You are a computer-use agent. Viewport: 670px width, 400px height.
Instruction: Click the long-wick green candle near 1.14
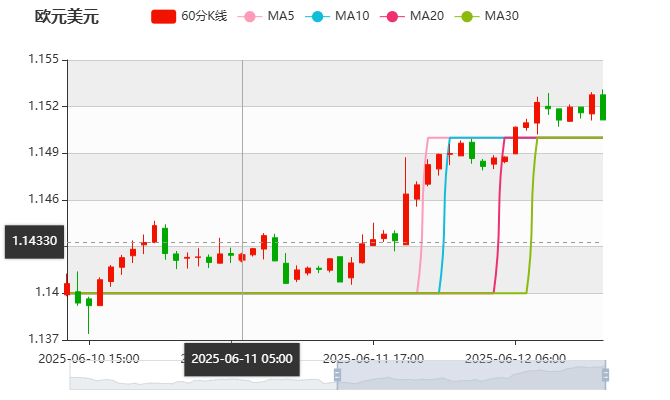click(x=88, y=302)
